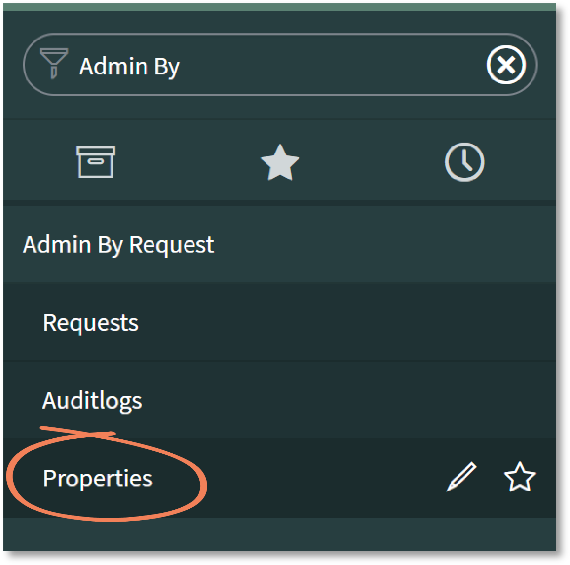Clear the navigator filter with X button
Image resolution: width=570 pixels, height=565 pixels.
[506, 65]
